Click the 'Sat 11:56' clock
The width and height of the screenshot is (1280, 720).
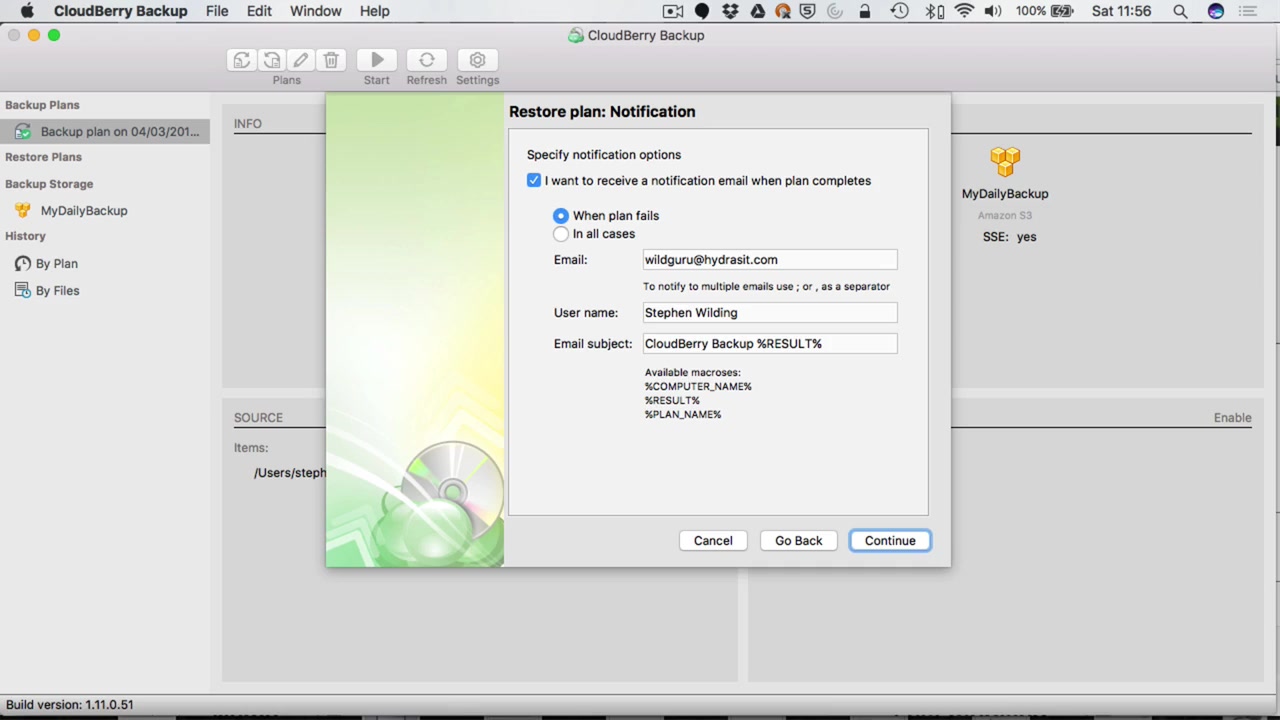tap(1122, 11)
